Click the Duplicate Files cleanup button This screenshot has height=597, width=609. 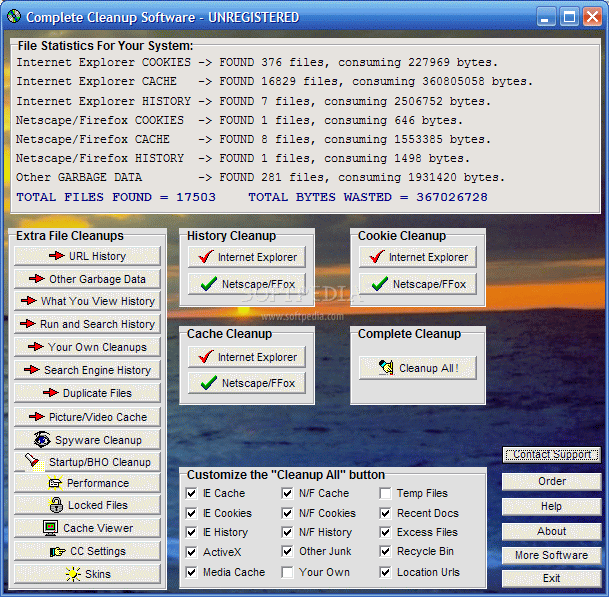tap(87, 393)
